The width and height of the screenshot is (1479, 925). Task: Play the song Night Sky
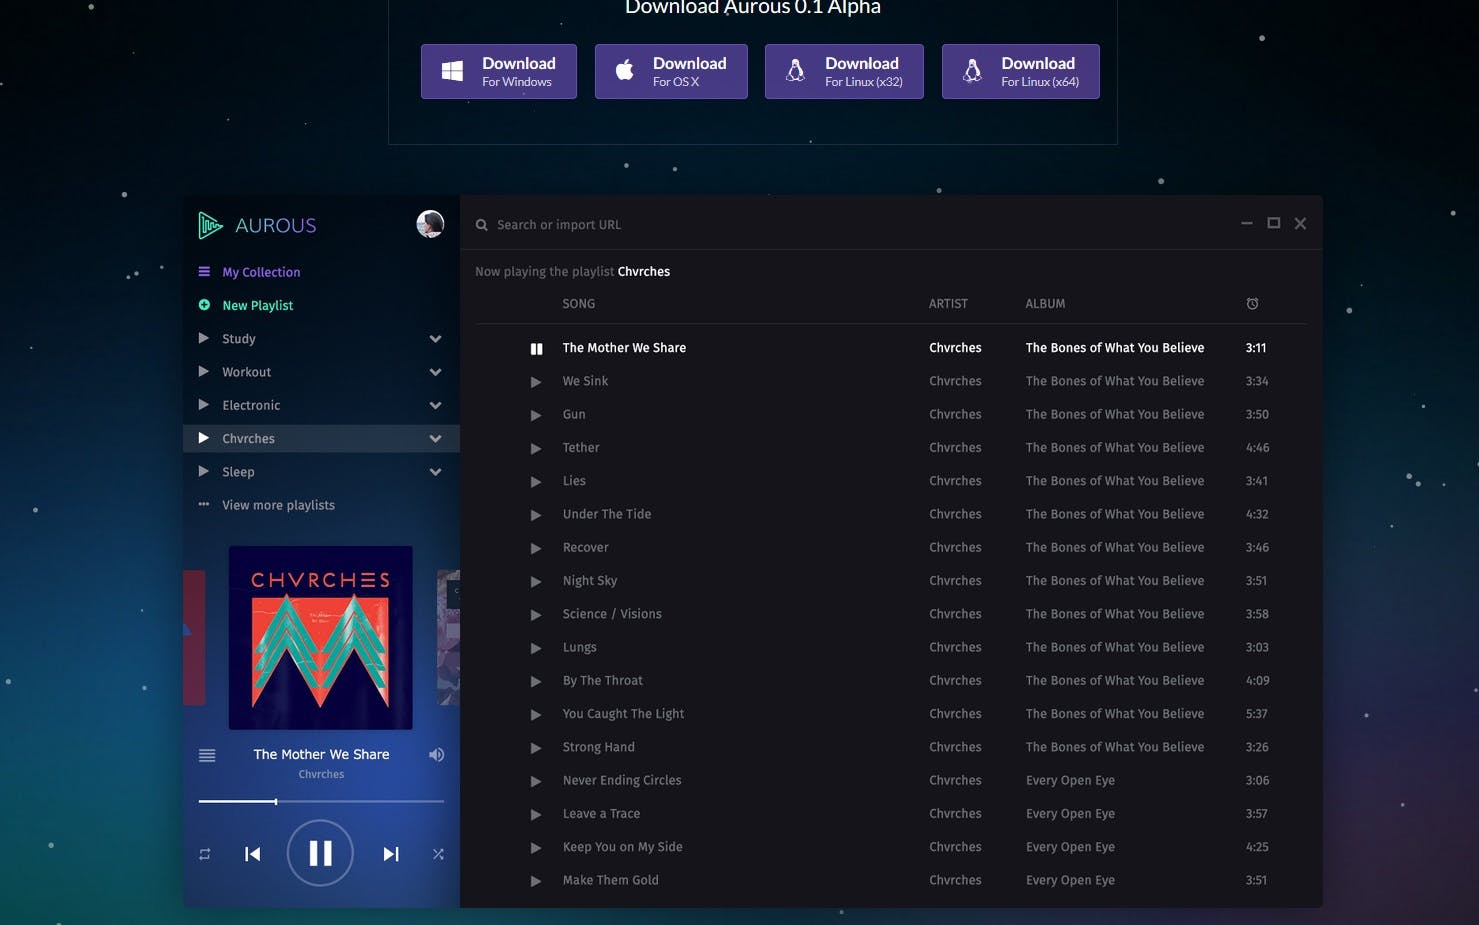pyautogui.click(x=536, y=581)
